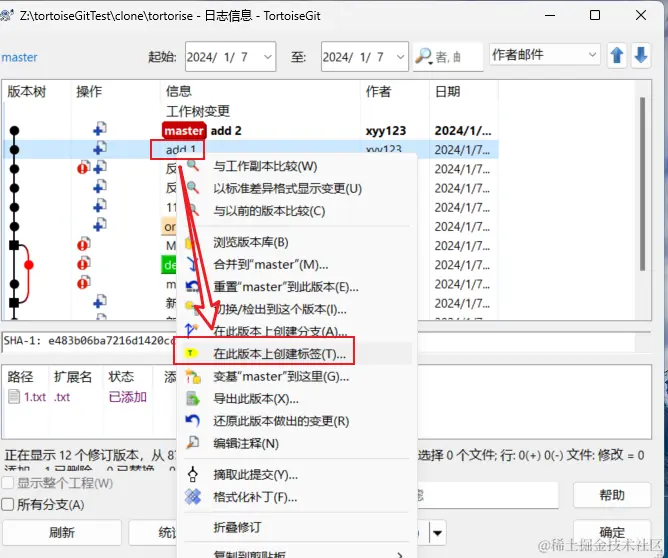Click the cherry-pick icon beside 摘取此提交(Y)

tap(193, 474)
